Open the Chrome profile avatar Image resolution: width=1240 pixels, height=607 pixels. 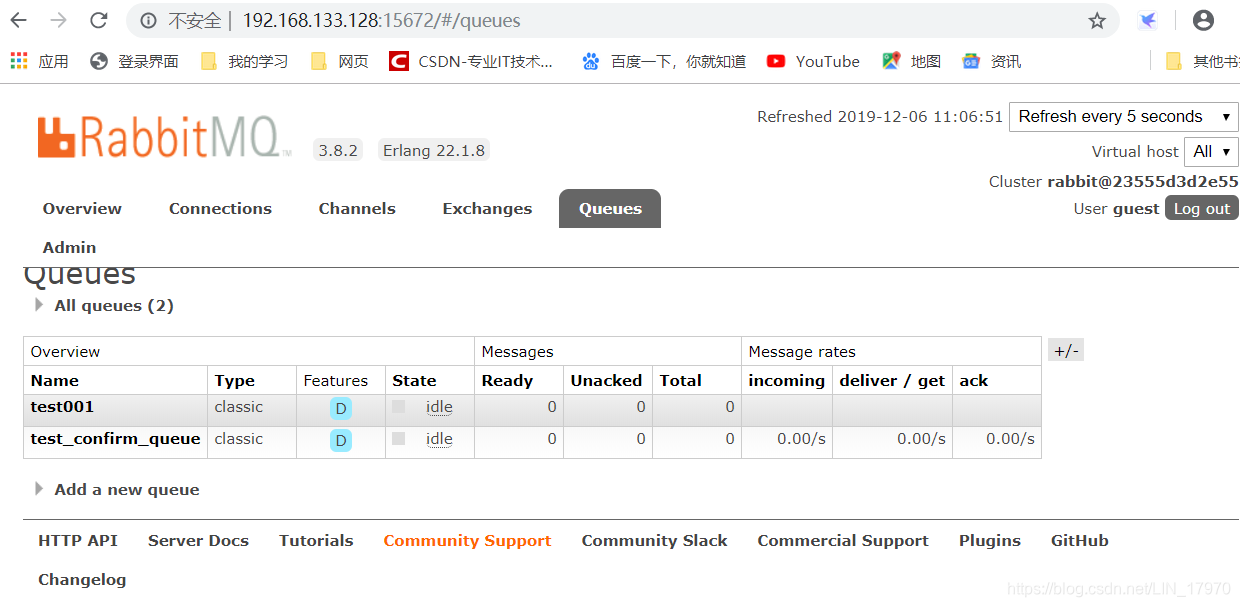1203,20
